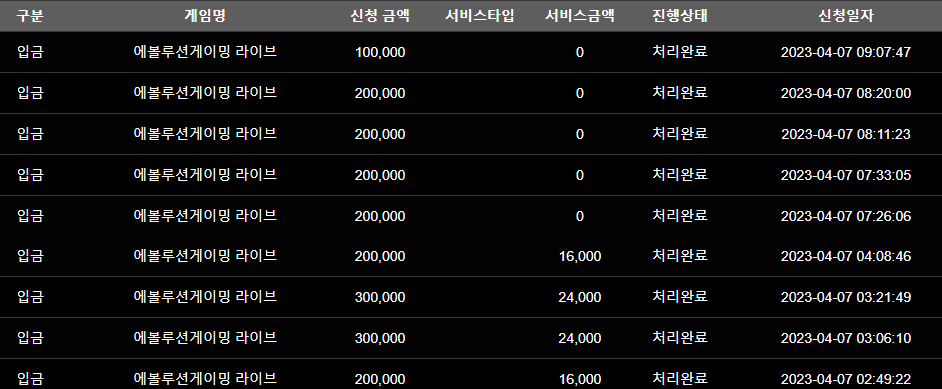Screen dimensions: 942x389
Task: Click the 16,000 service amount at 04:08:46
Action: pos(580,257)
